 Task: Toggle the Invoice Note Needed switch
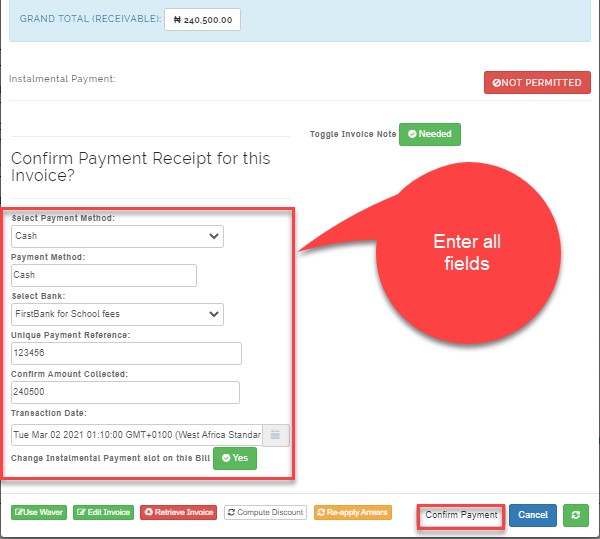coord(430,134)
